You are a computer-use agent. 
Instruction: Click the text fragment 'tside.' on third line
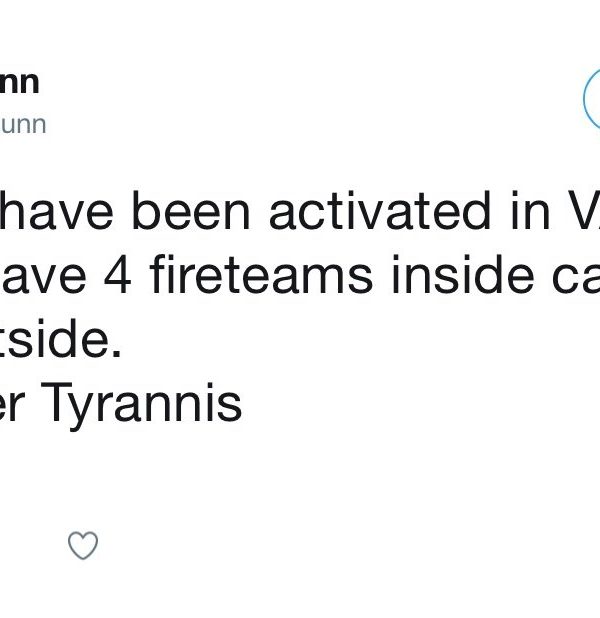(60, 340)
